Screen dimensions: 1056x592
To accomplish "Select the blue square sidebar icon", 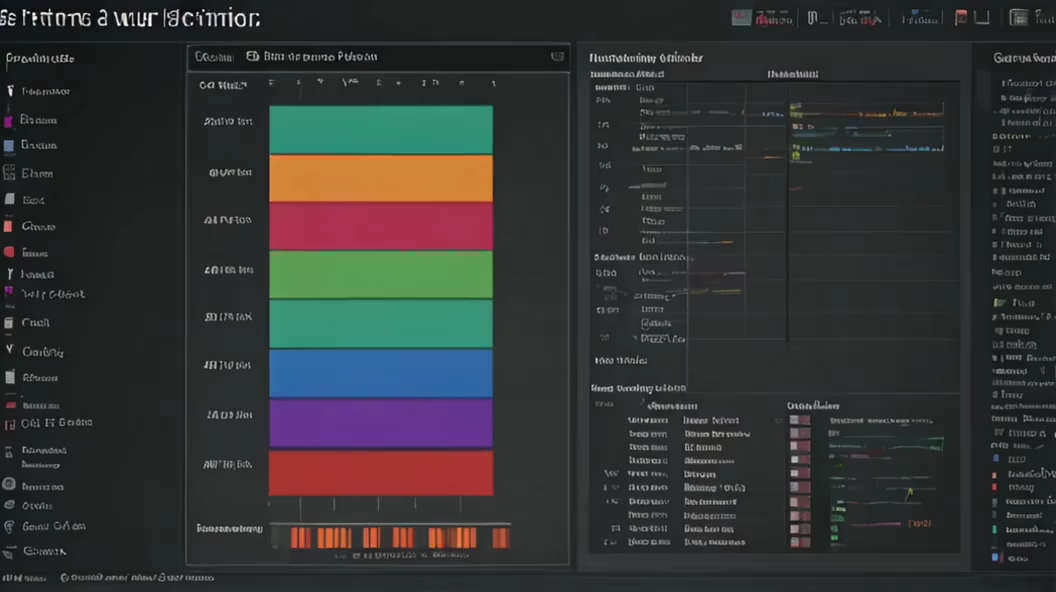I will coord(9,146).
